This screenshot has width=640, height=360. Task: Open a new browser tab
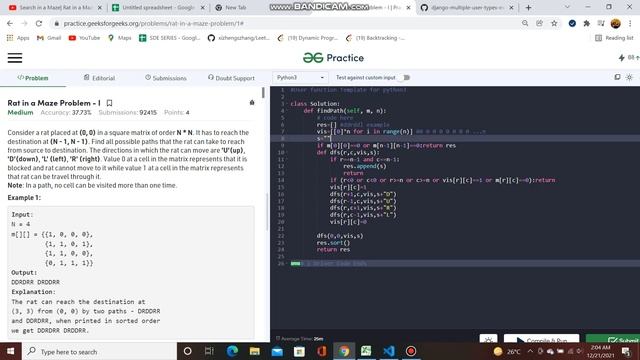click(529, 7)
